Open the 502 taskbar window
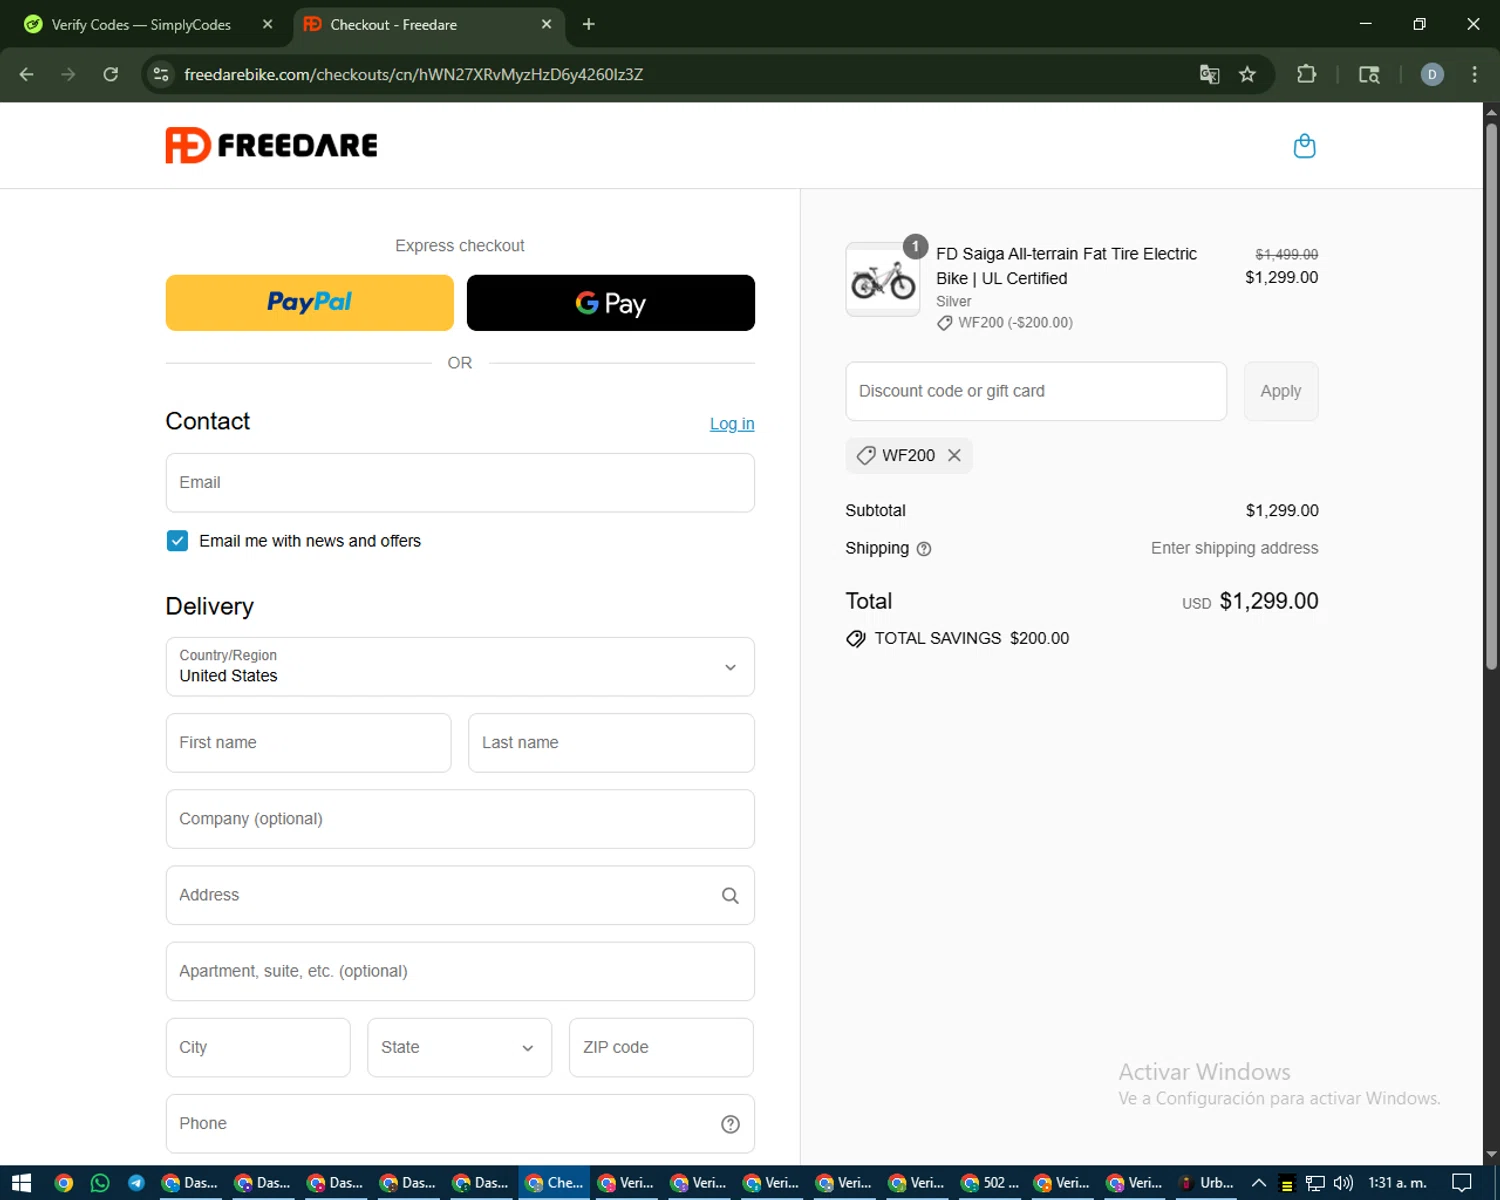The height and width of the screenshot is (1200, 1500). coord(990,1183)
